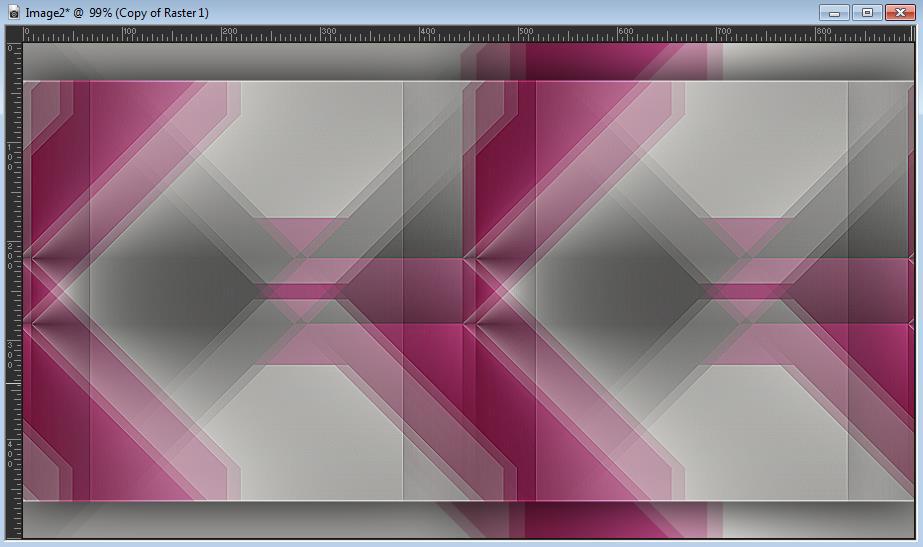
Task: Click the horizontal ruler along the top
Action: (x=469, y=34)
